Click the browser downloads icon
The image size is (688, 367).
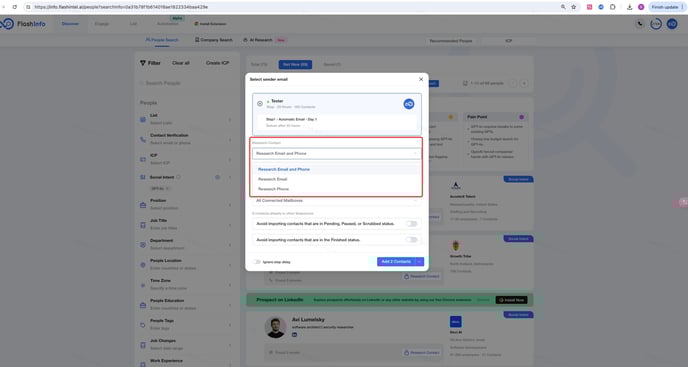pos(629,7)
